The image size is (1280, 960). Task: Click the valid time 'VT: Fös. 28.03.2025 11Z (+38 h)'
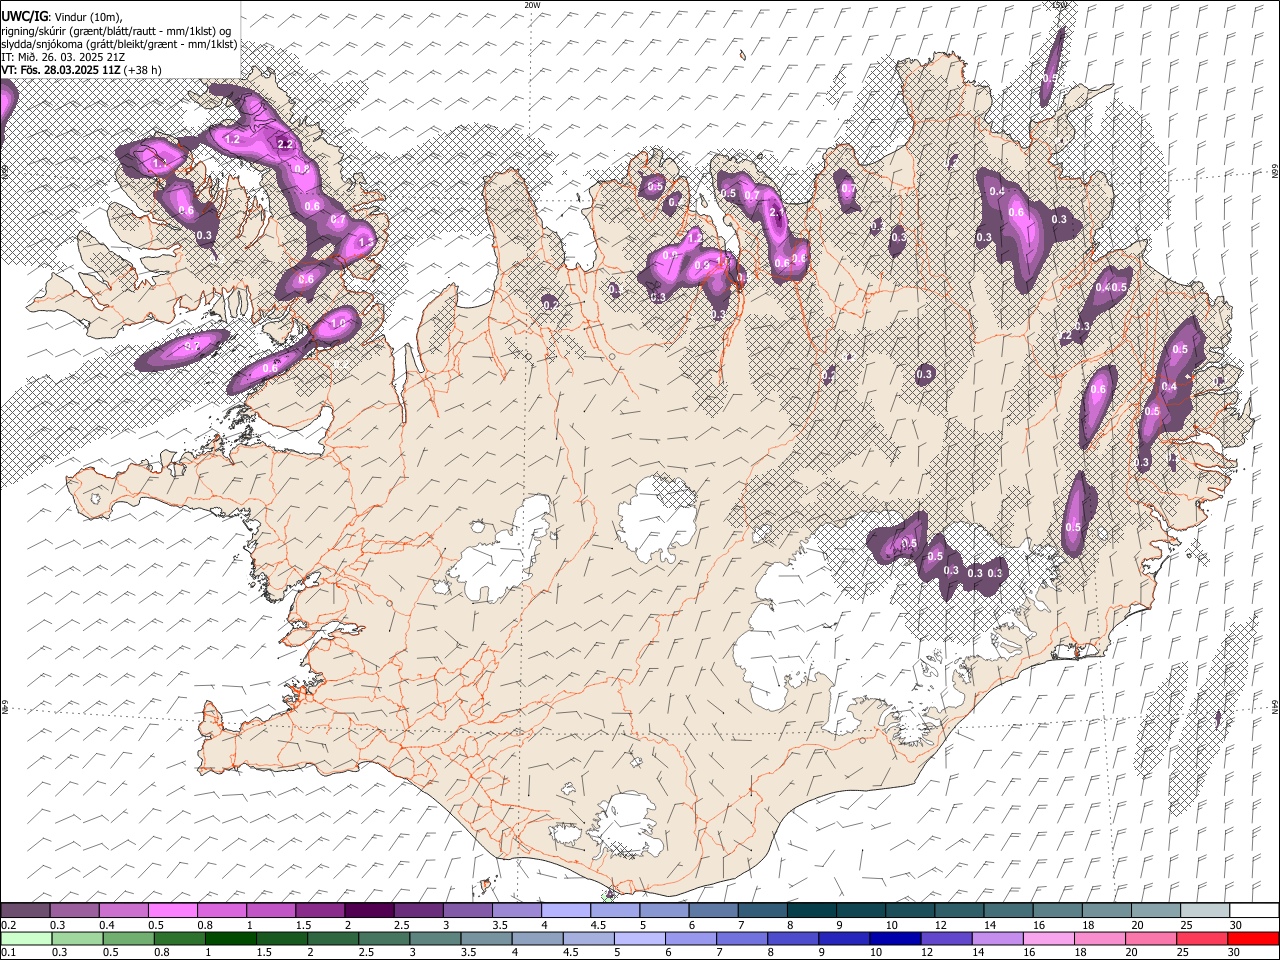[81, 70]
